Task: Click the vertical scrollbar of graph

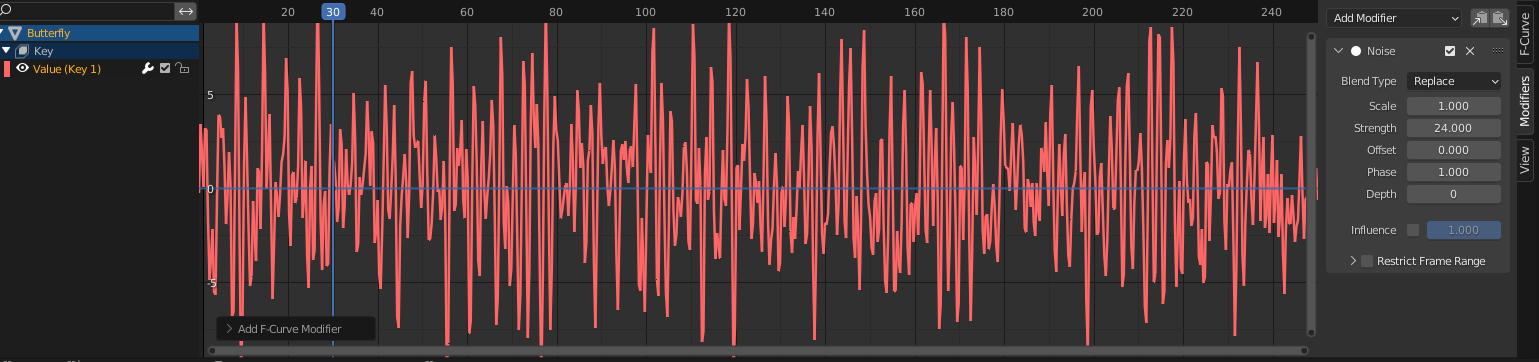Action: [1311, 185]
